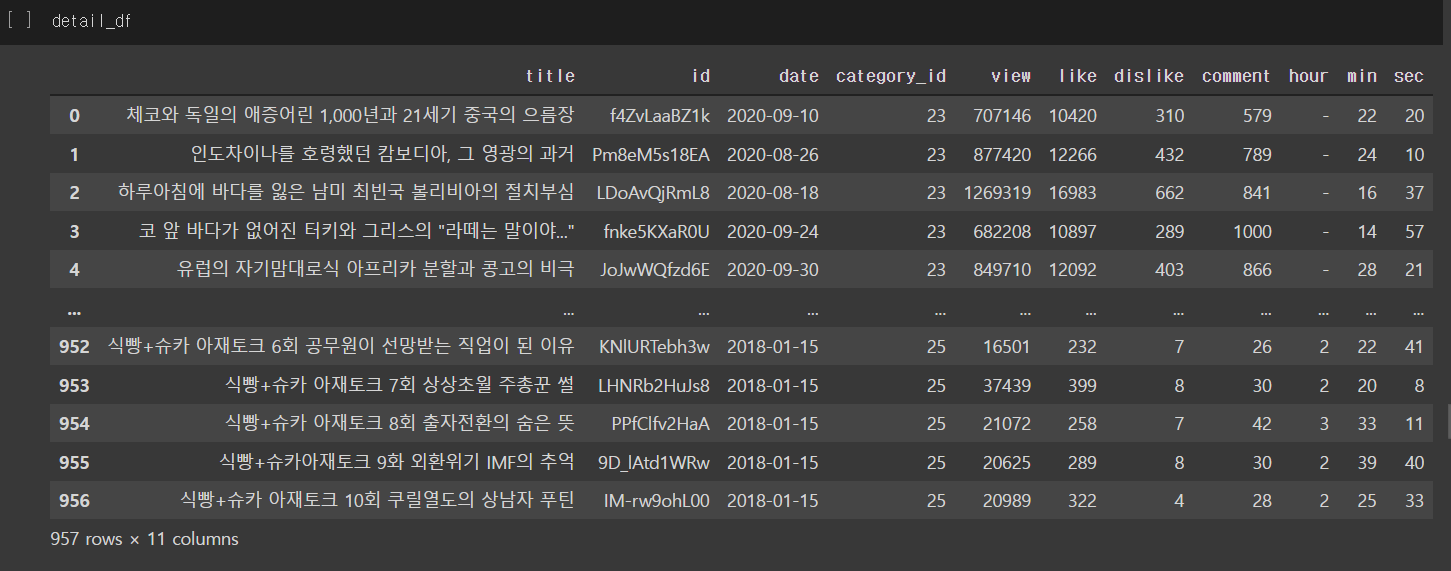Click the view count 1269319

coord(997,193)
